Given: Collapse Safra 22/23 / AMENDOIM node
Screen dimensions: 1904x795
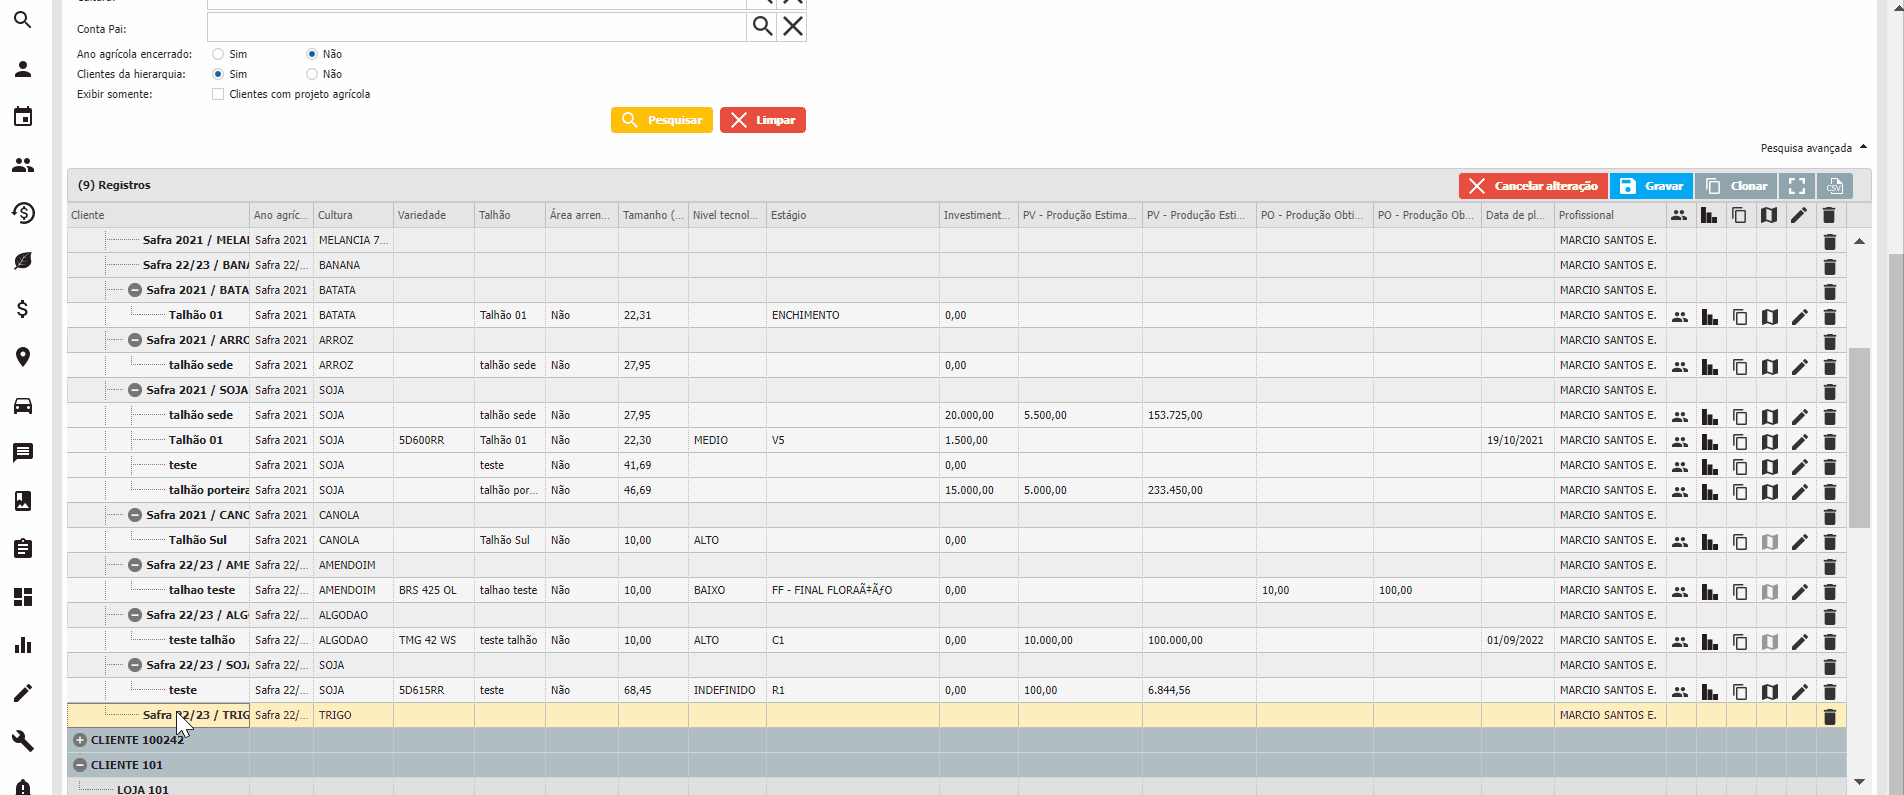Looking at the screenshot, I should 135,565.
